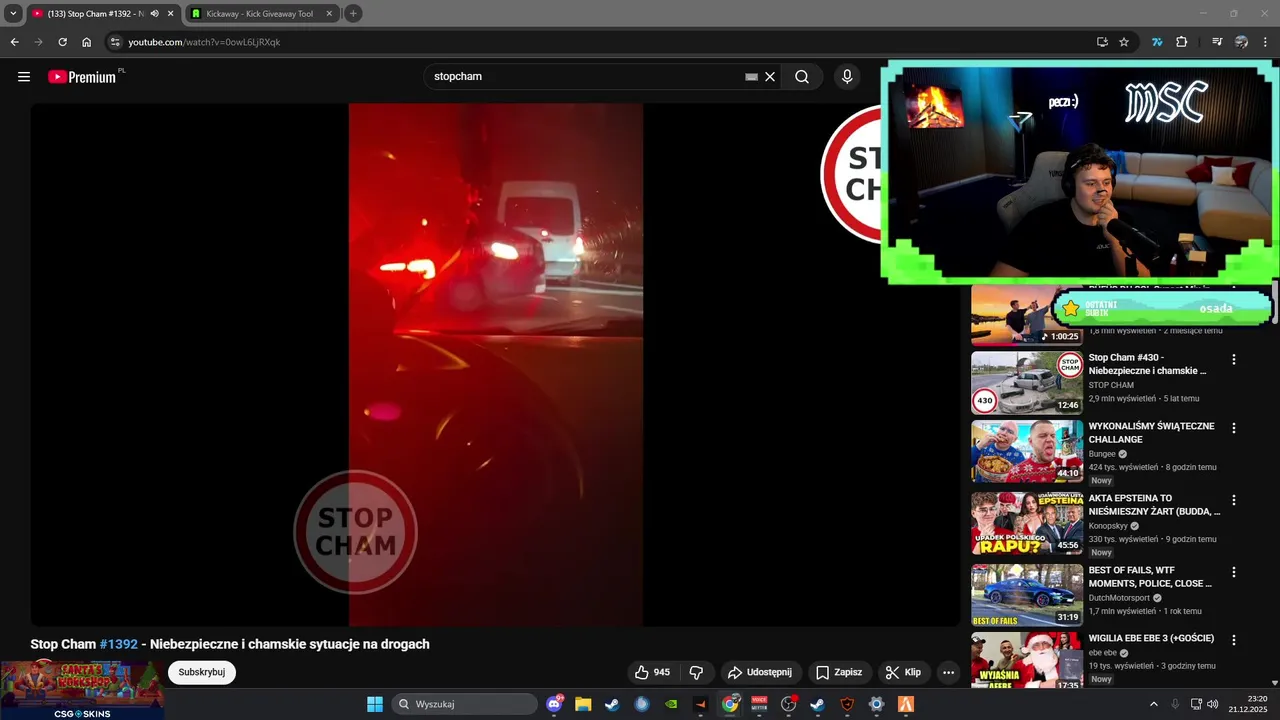Open the on-screen keyboard in search box
This screenshot has width=1280, height=720.
751,77
